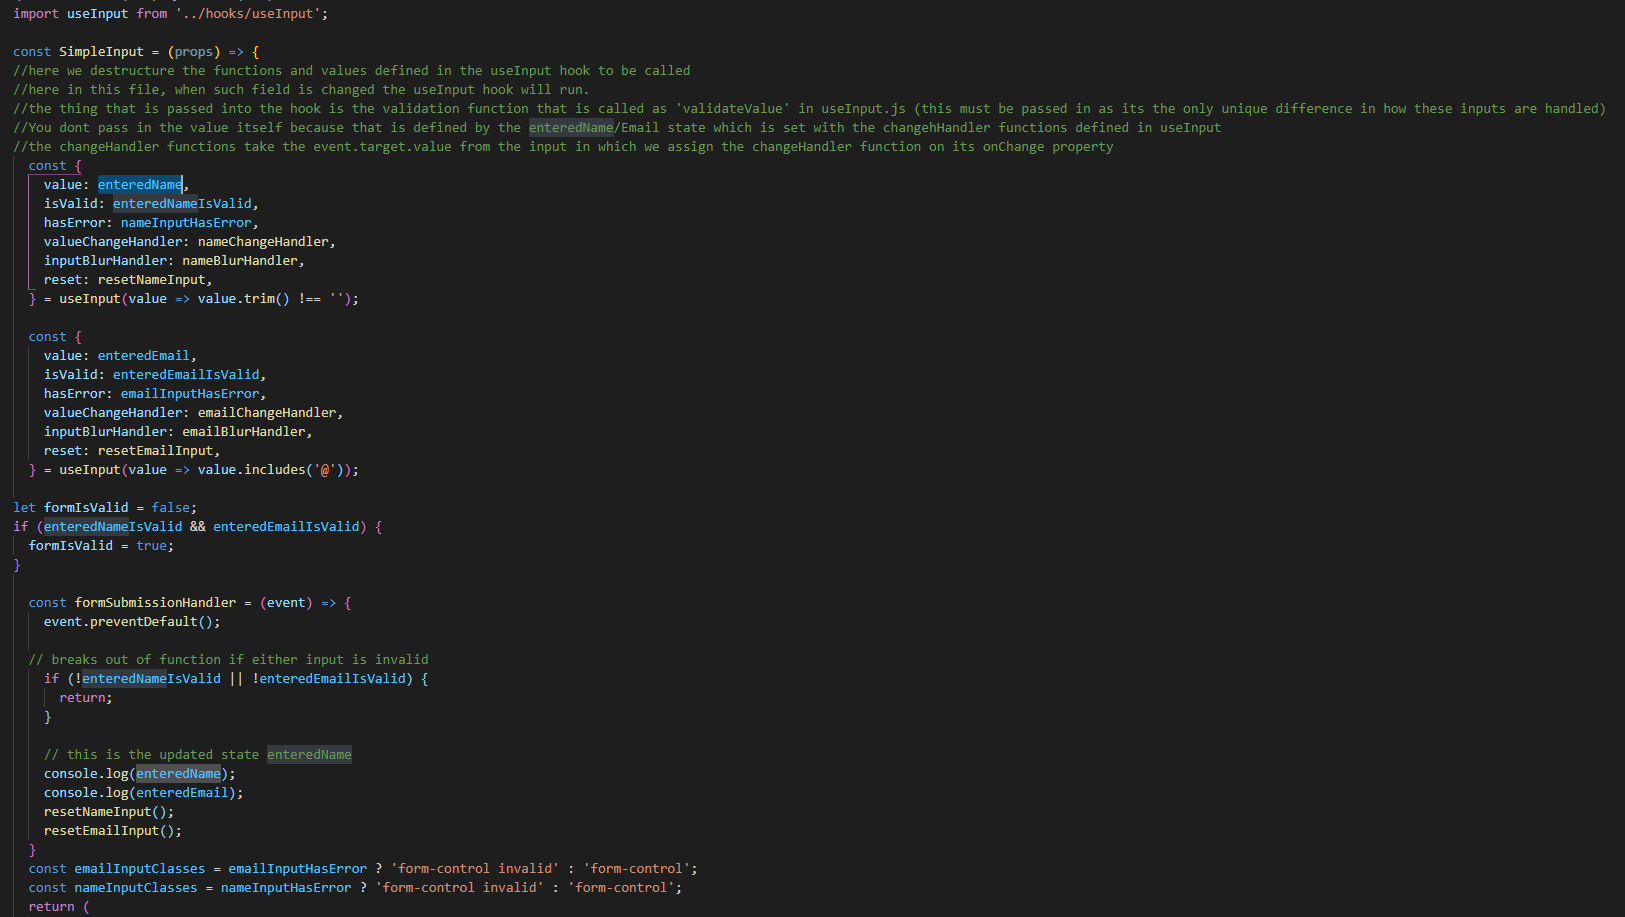Viewport: 1625px width, 917px height.
Task: Click the console.log(enteredEmail) line
Action: click(x=144, y=793)
